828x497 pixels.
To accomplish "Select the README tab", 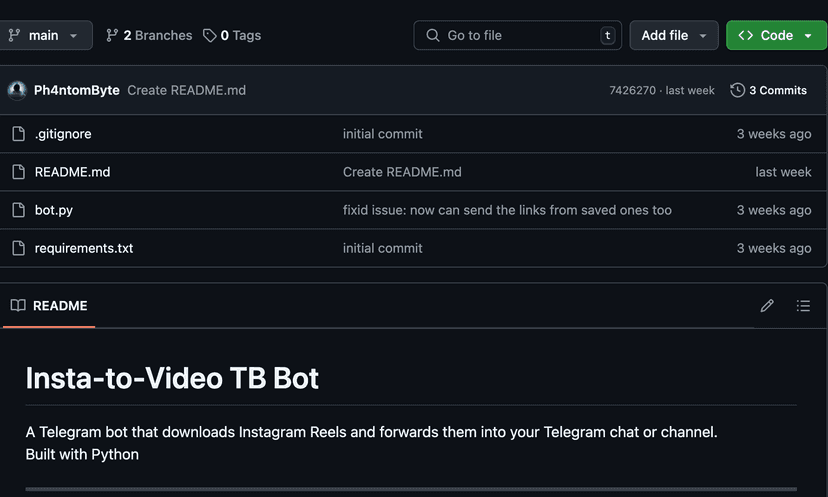I will [50, 306].
